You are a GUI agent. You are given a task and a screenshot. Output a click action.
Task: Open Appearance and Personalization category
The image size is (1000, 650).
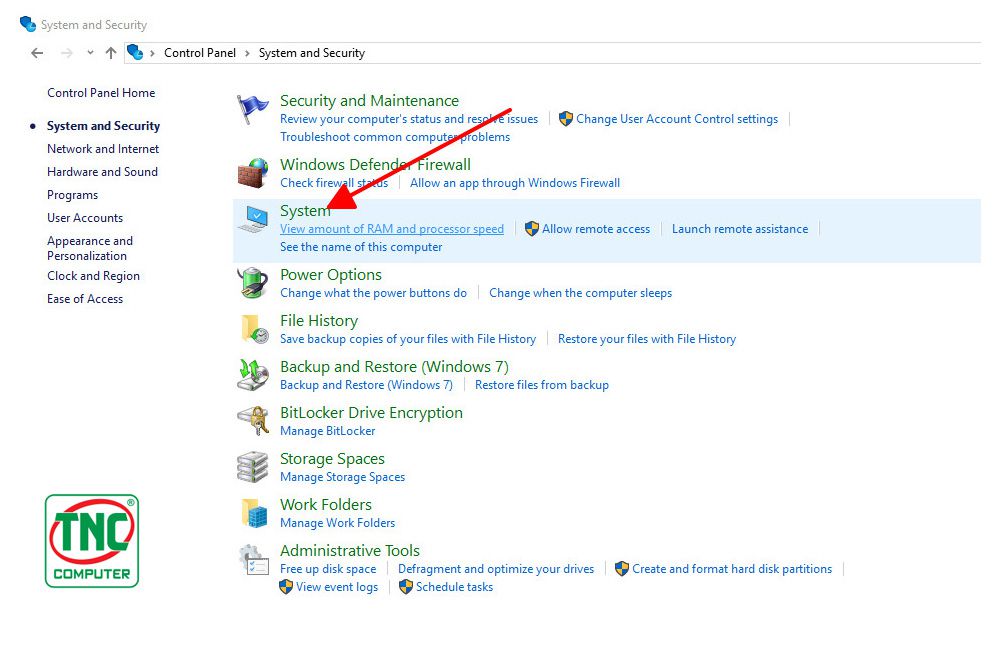pyautogui.click(x=90, y=248)
